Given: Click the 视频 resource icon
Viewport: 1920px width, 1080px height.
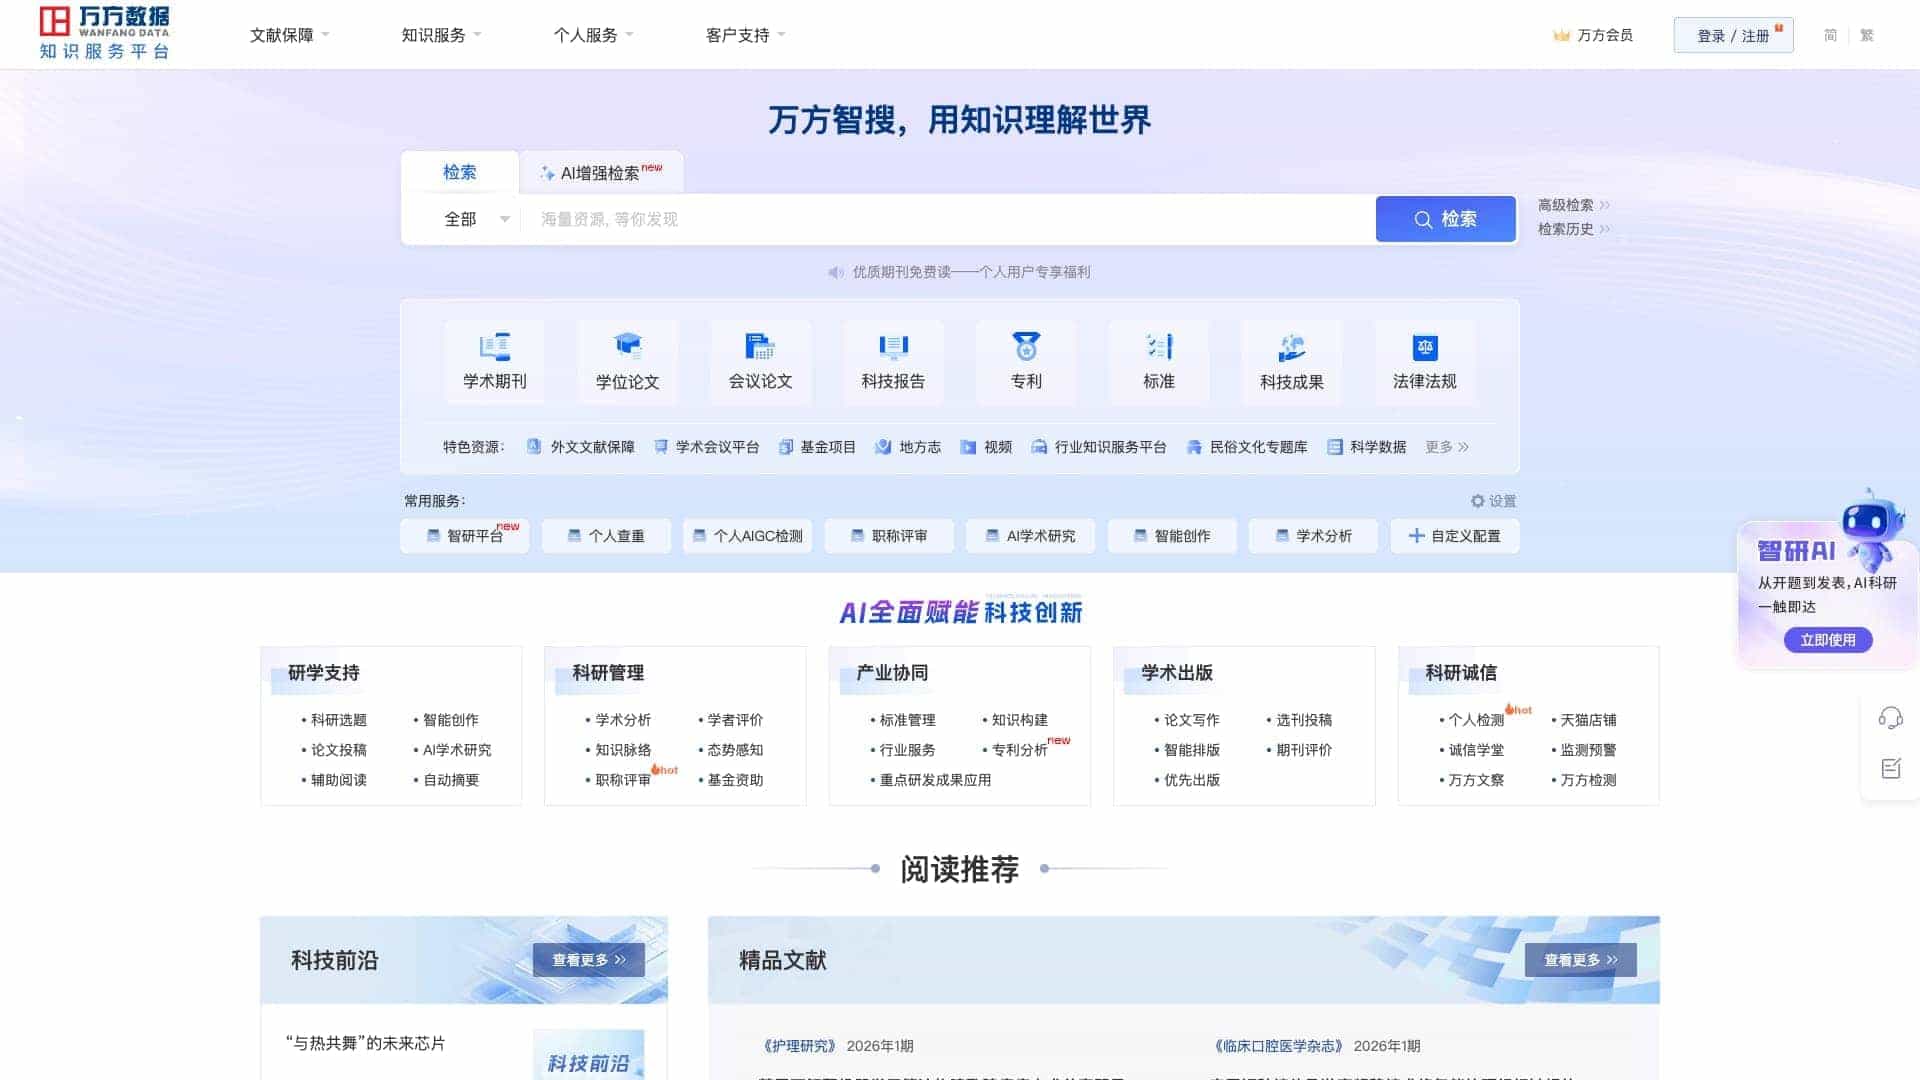Looking at the screenshot, I should (968, 447).
